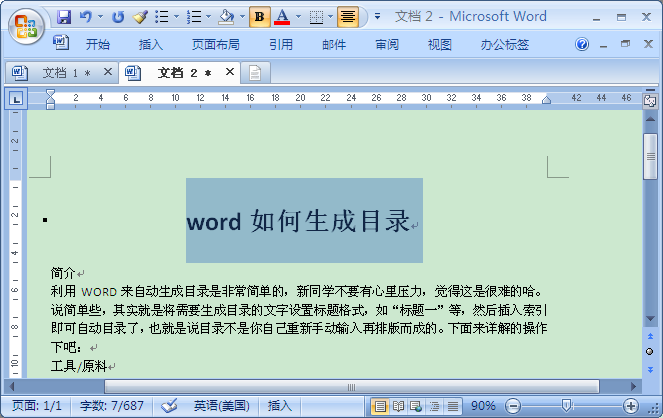Toggle 插入 insert mode in status bar

(279, 406)
